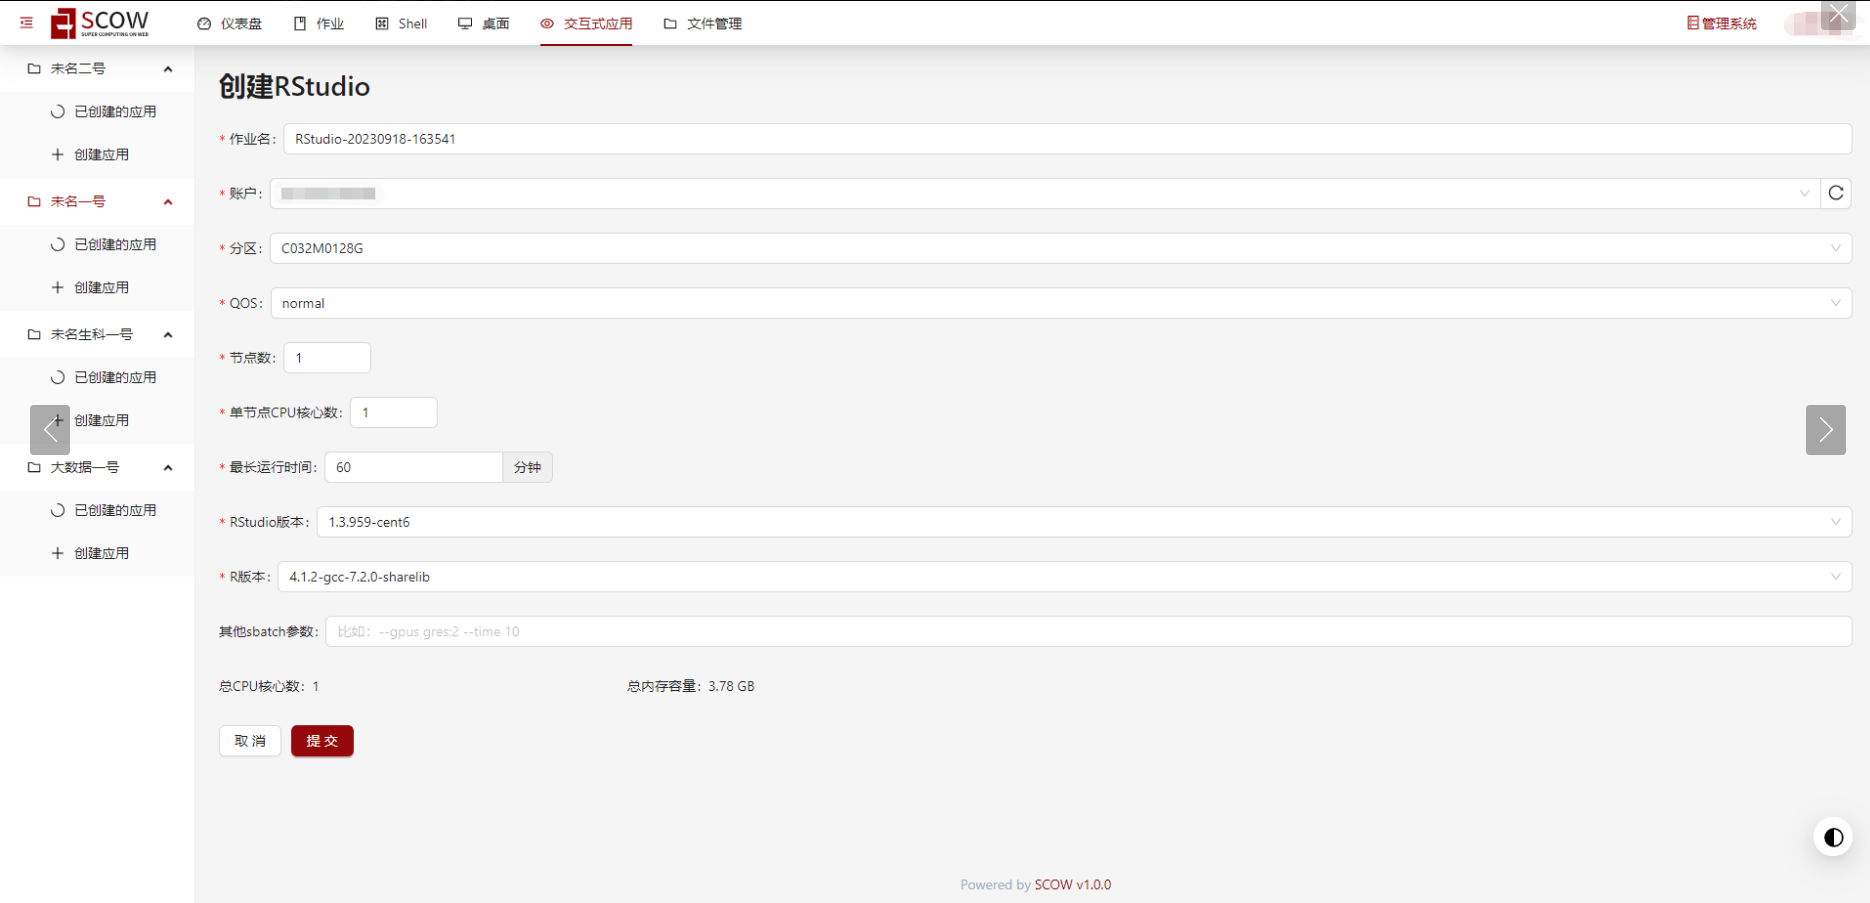This screenshot has height=903, width=1870.
Task: Go to next image with right arrow
Action: tap(1825, 430)
